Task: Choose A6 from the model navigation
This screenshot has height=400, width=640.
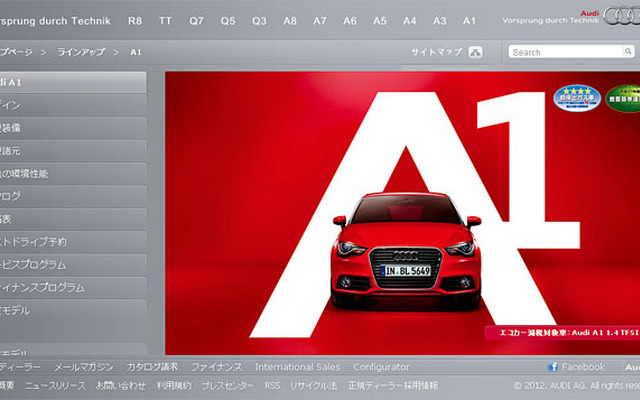Action: coord(350,21)
